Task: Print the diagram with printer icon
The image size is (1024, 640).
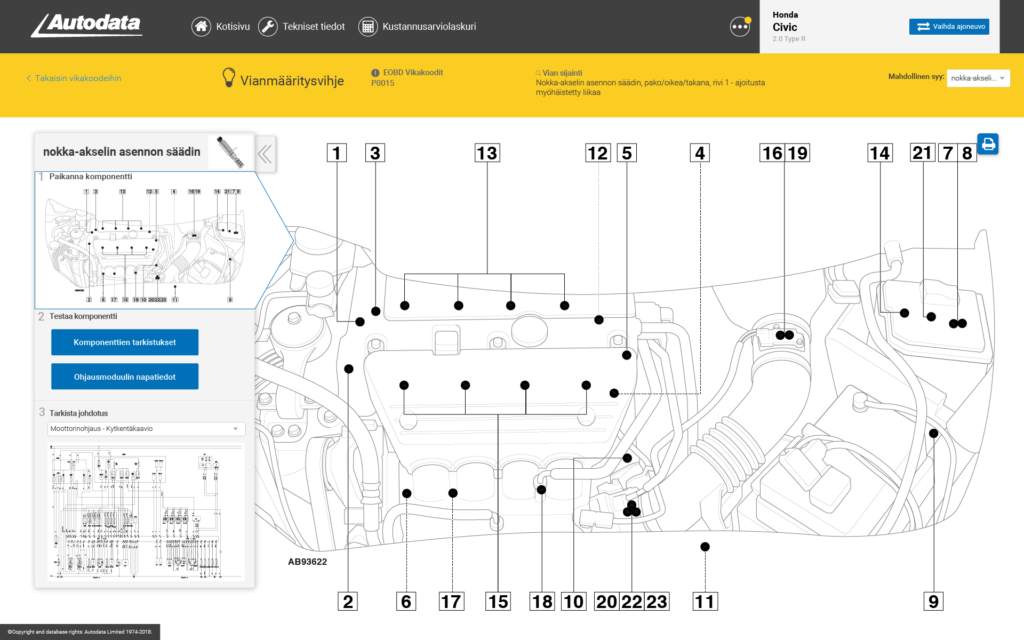Action: (988, 144)
